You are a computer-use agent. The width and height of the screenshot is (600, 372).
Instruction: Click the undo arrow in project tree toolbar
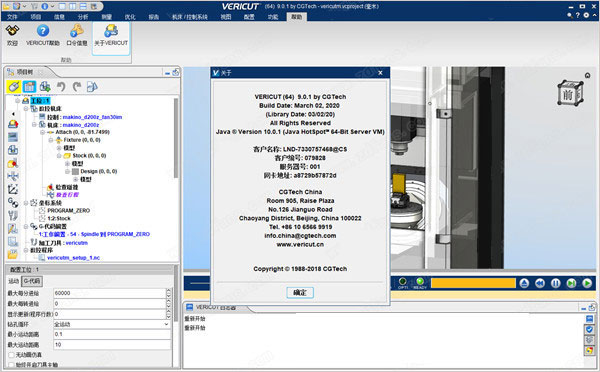pyautogui.click(x=61, y=87)
